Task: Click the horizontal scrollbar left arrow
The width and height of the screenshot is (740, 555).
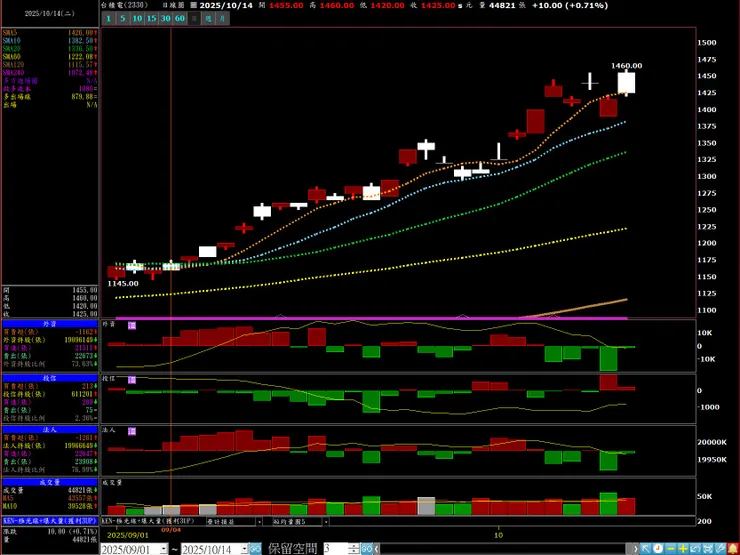Action: (377, 549)
